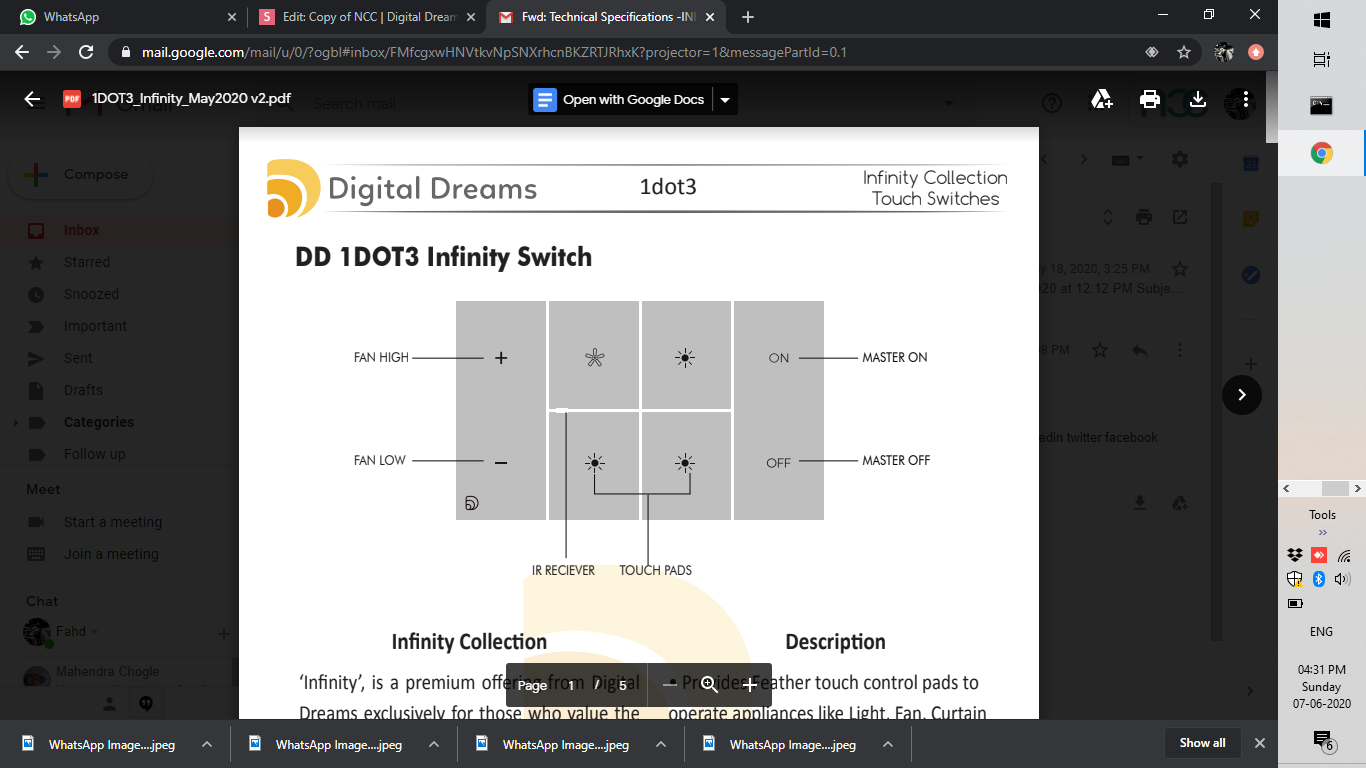
Task: Download the 1DOT3 Infinity PDF
Action: pos(1197,99)
